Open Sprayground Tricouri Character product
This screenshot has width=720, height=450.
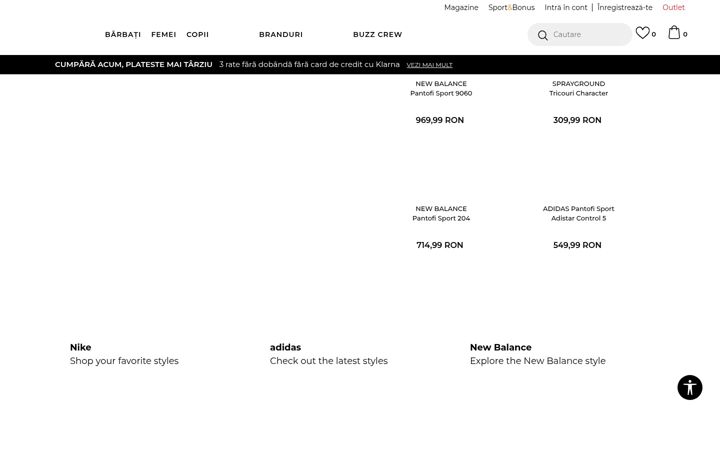click(x=579, y=88)
